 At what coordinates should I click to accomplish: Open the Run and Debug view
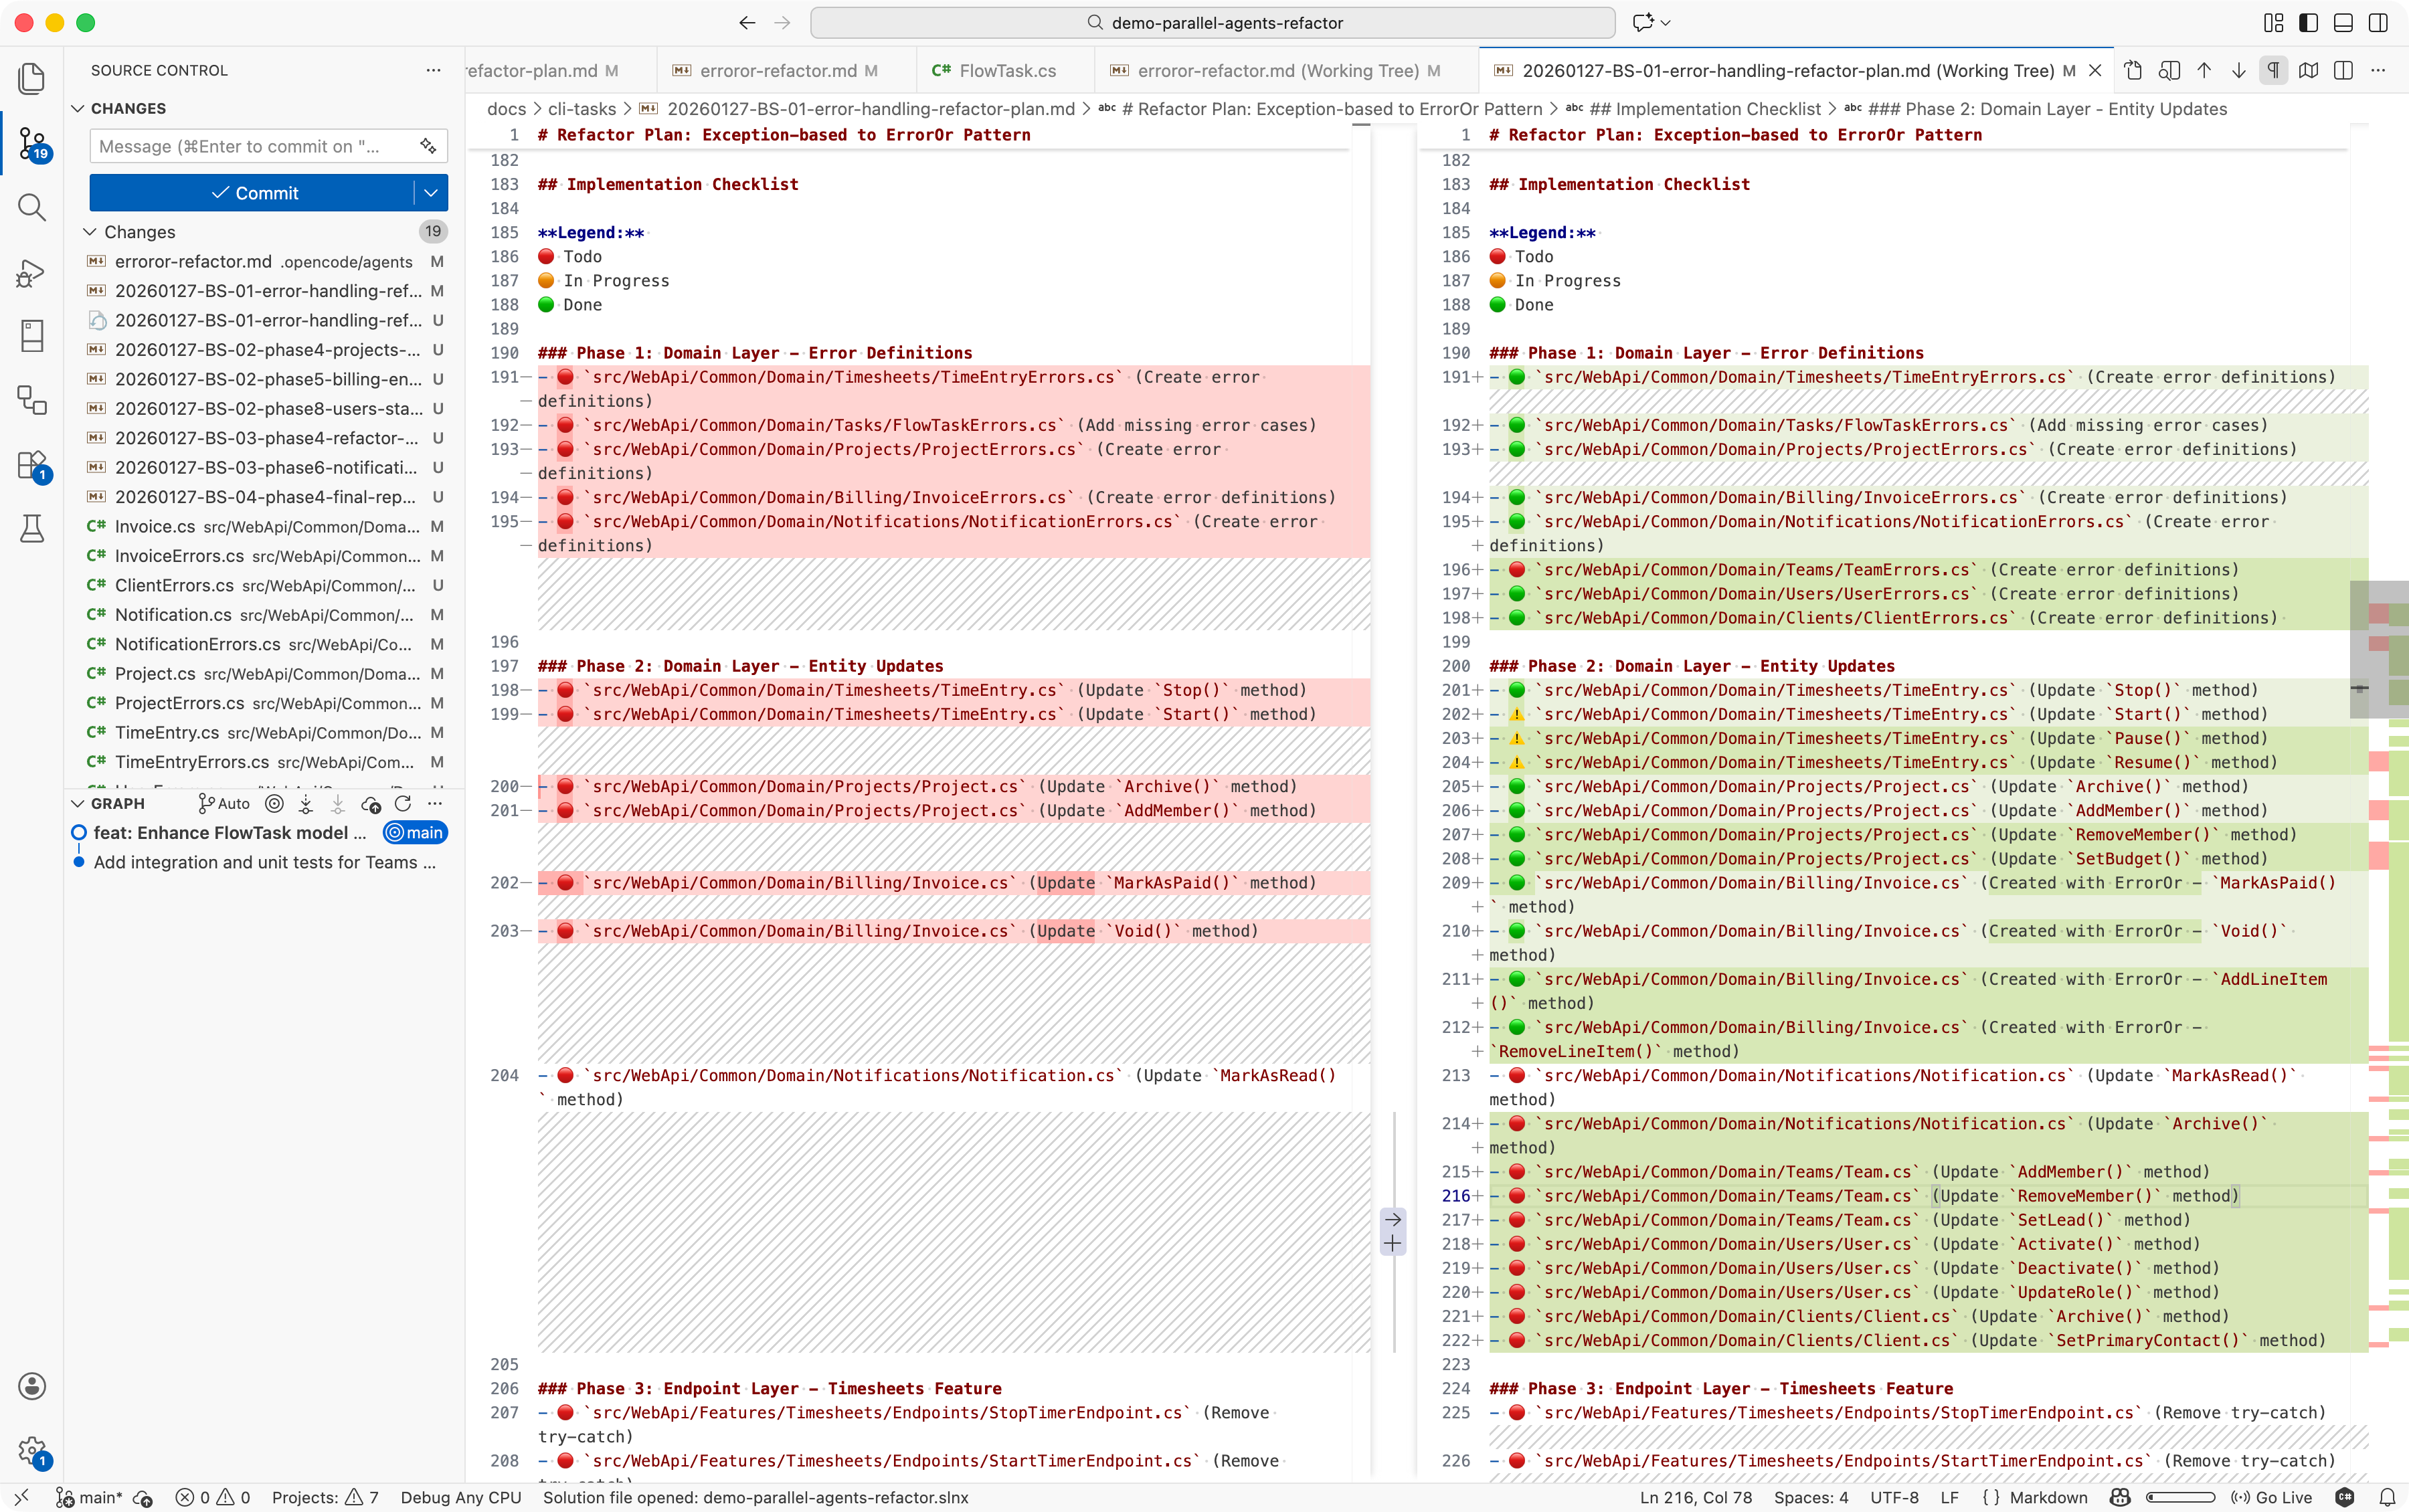pyautogui.click(x=32, y=273)
